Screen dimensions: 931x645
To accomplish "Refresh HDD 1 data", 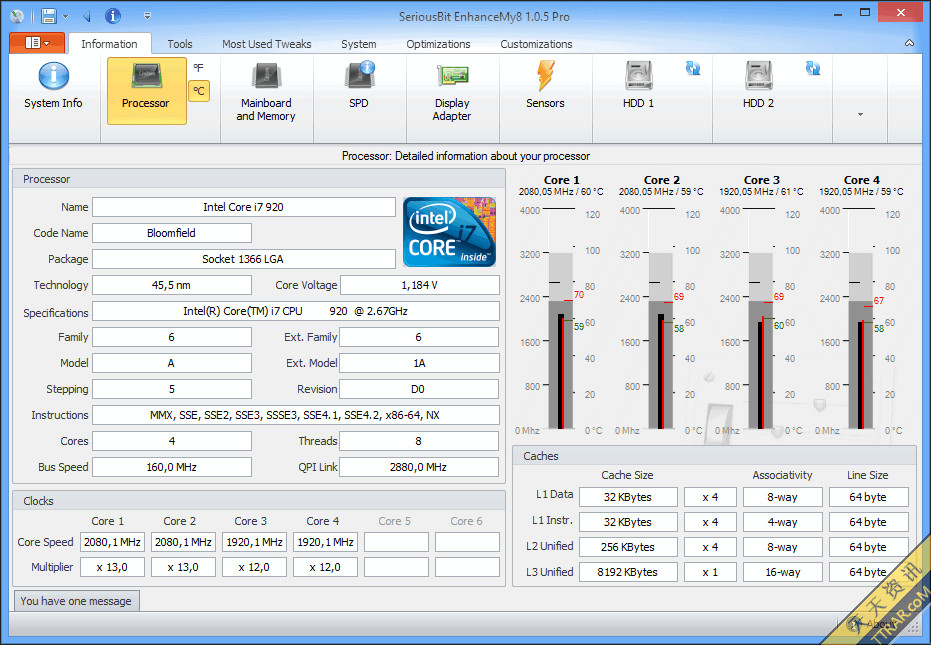I will coord(693,68).
